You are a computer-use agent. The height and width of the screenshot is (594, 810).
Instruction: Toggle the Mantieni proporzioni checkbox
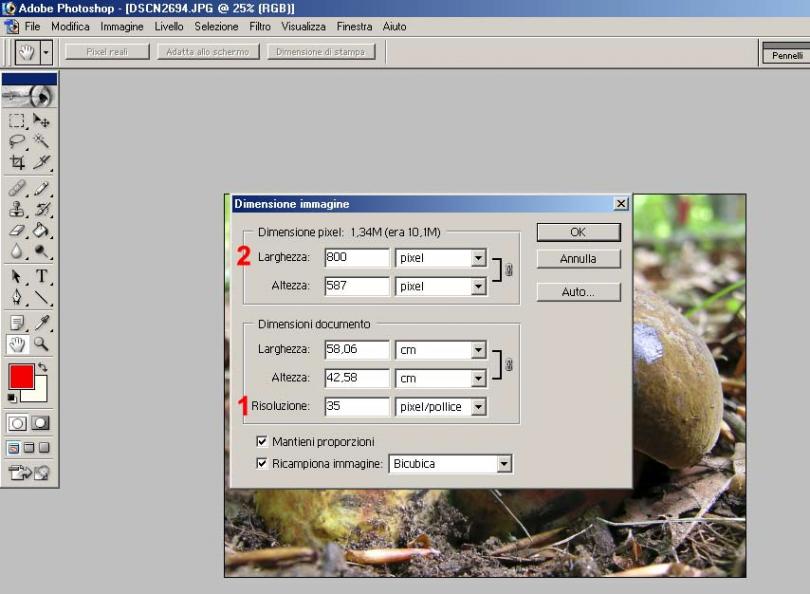coord(262,441)
